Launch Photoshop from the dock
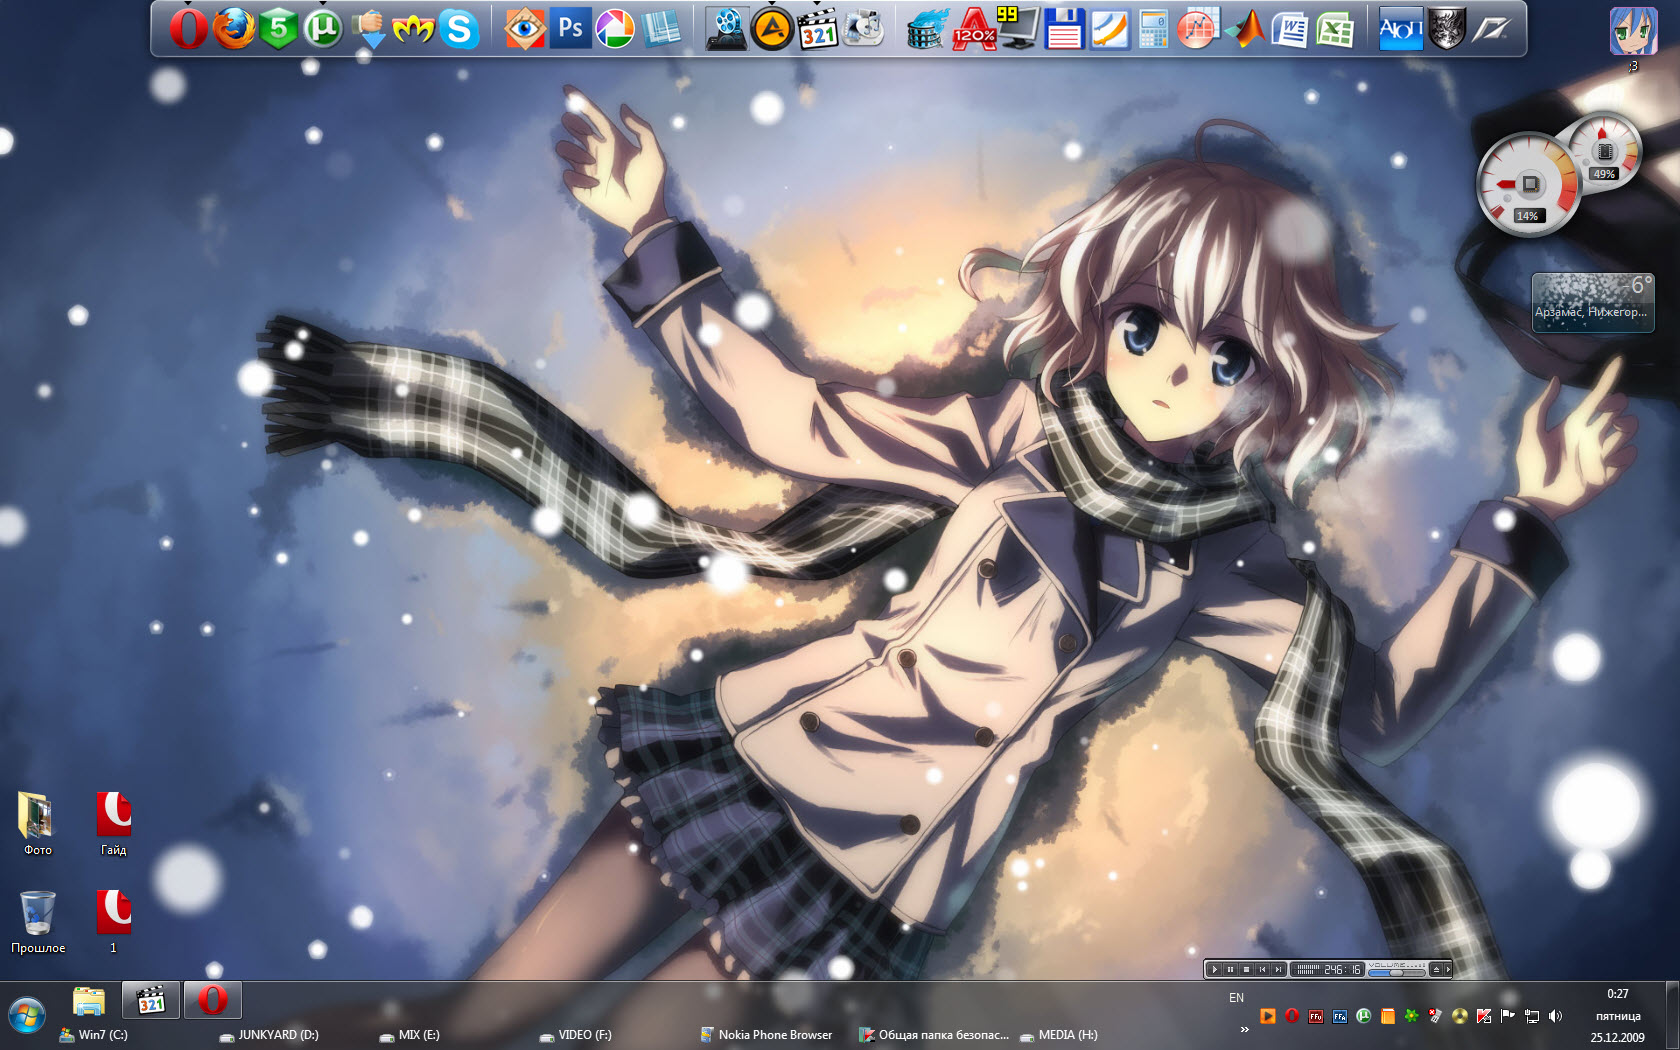The width and height of the screenshot is (1680, 1050). tap(571, 29)
